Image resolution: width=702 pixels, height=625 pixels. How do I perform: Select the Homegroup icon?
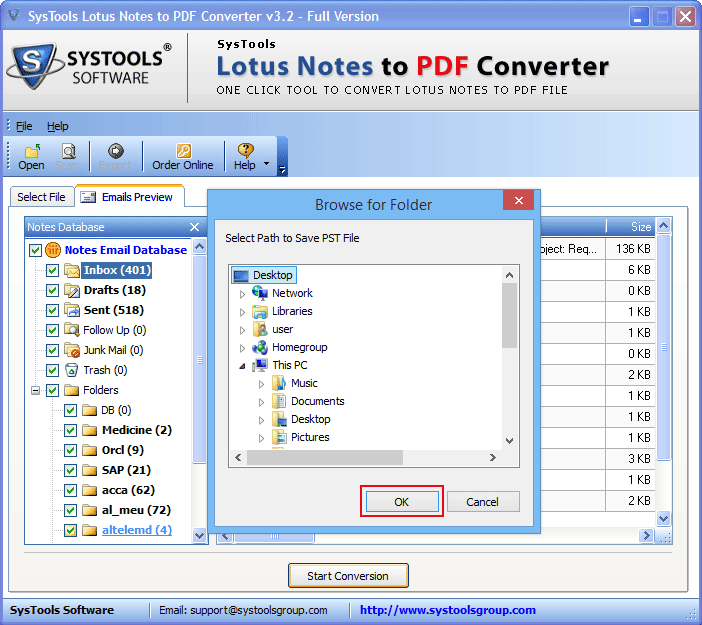pos(260,347)
